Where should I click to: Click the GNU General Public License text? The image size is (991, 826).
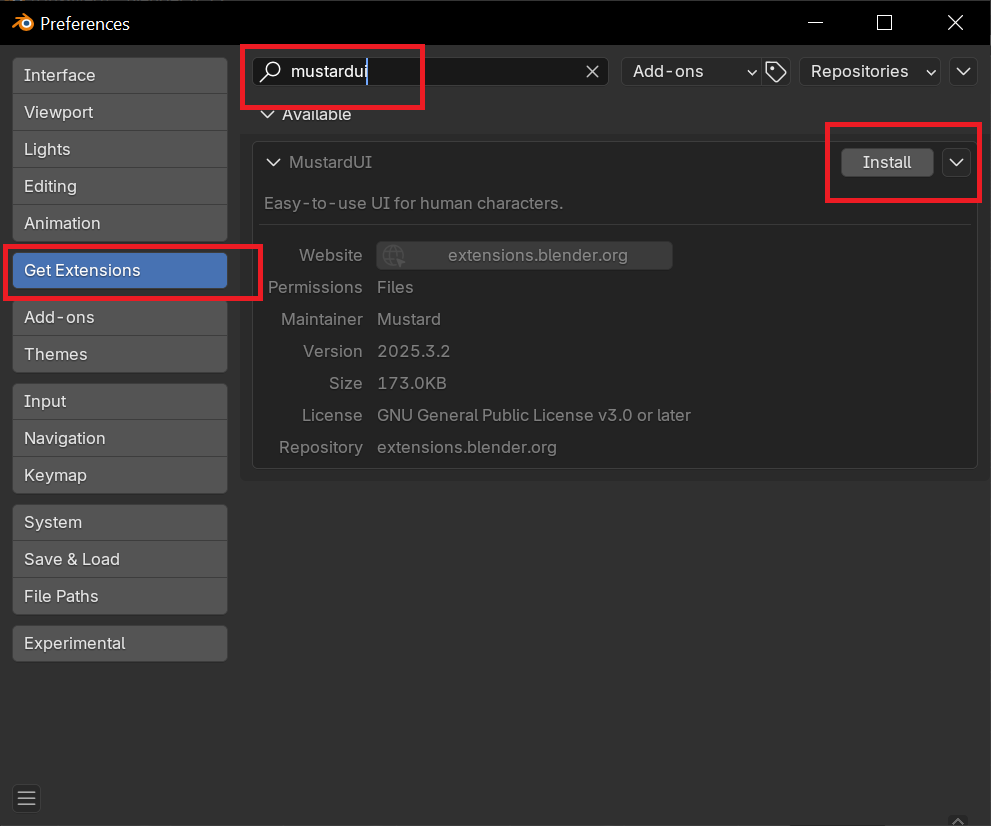click(x=534, y=415)
